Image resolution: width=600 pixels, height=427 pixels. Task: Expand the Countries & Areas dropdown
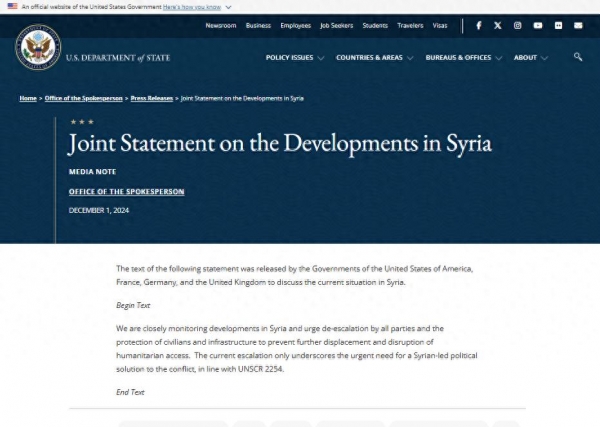[x=374, y=58]
